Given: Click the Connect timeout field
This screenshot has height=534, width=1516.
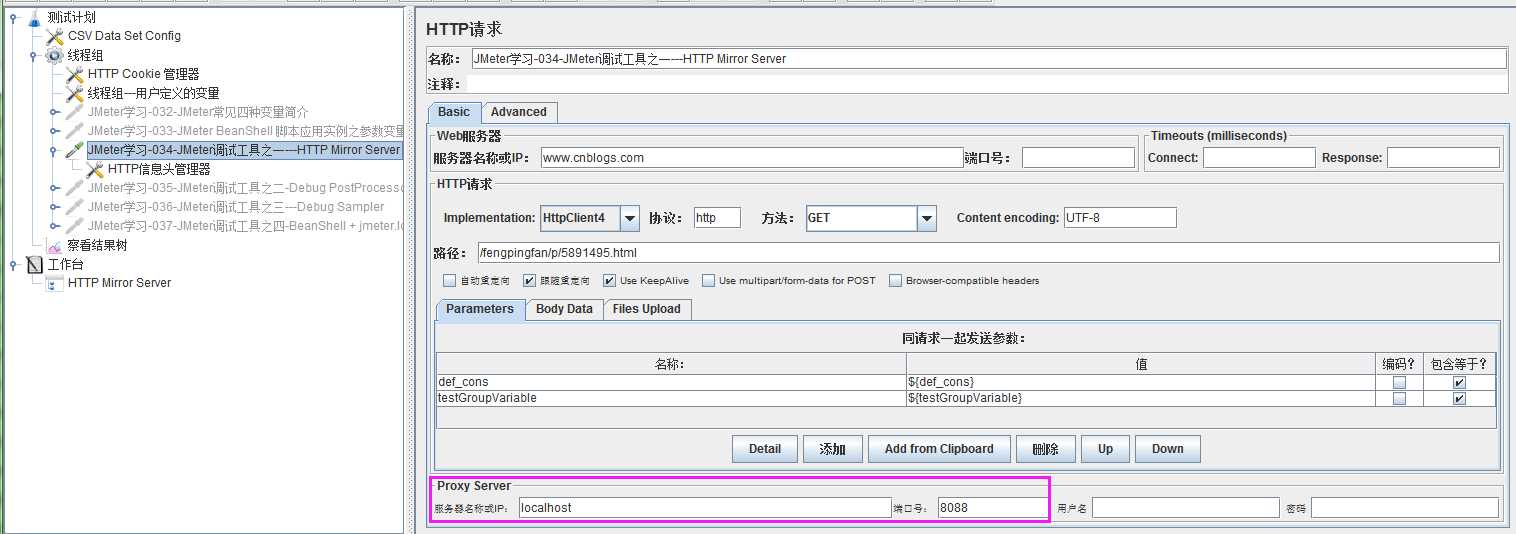Looking at the screenshot, I should (1259, 157).
